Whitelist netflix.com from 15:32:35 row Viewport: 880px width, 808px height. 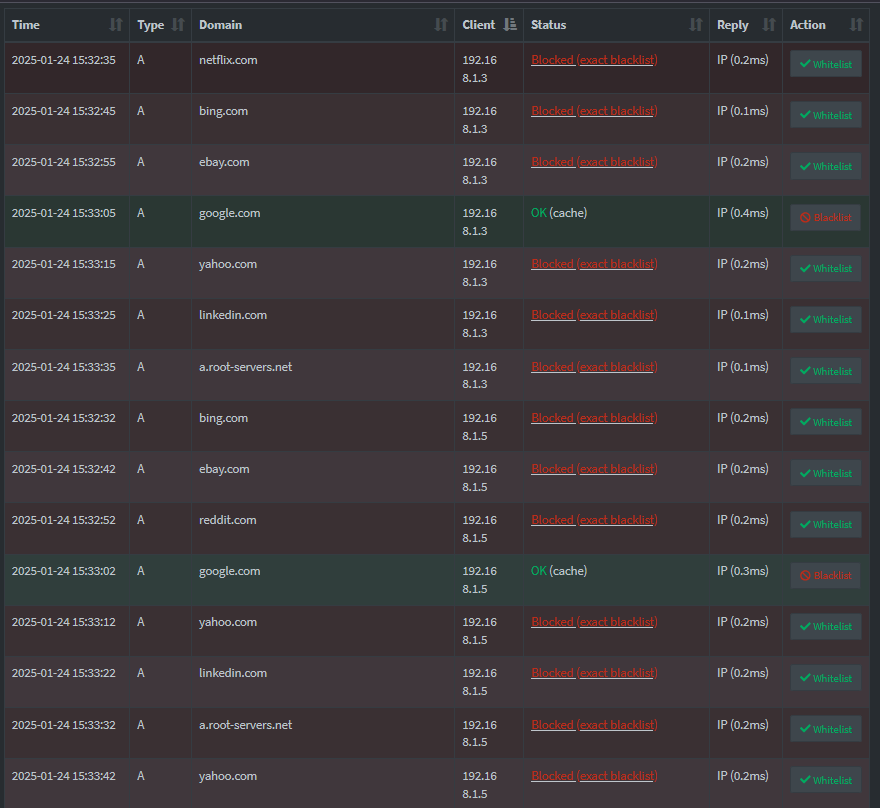[826, 64]
